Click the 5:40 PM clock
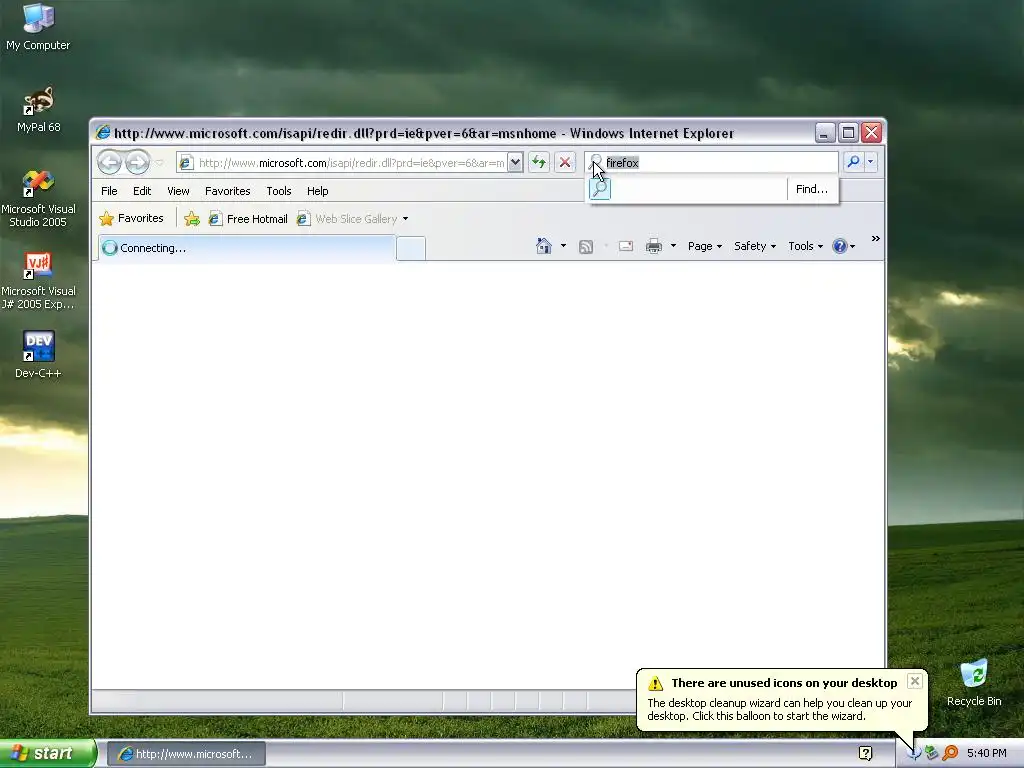The width and height of the screenshot is (1024, 768). pos(986,753)
